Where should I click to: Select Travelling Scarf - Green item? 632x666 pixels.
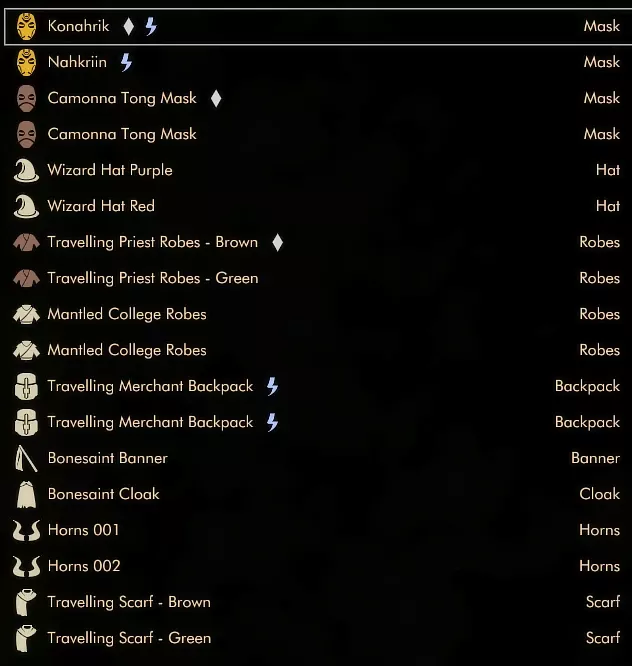(316, 638)
